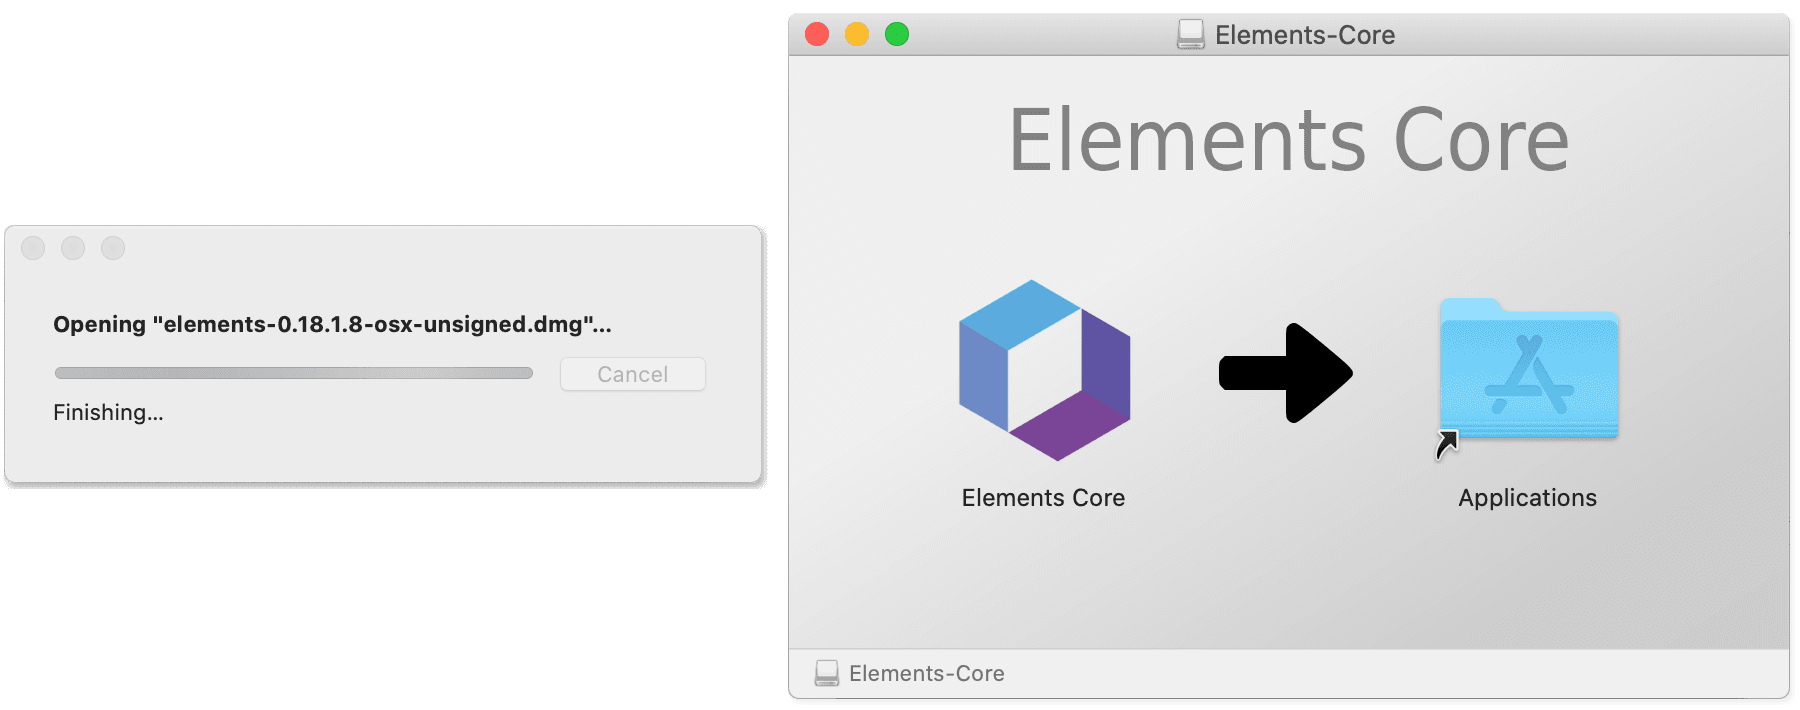Open the Applications folder shortcut

(1529, 371)
